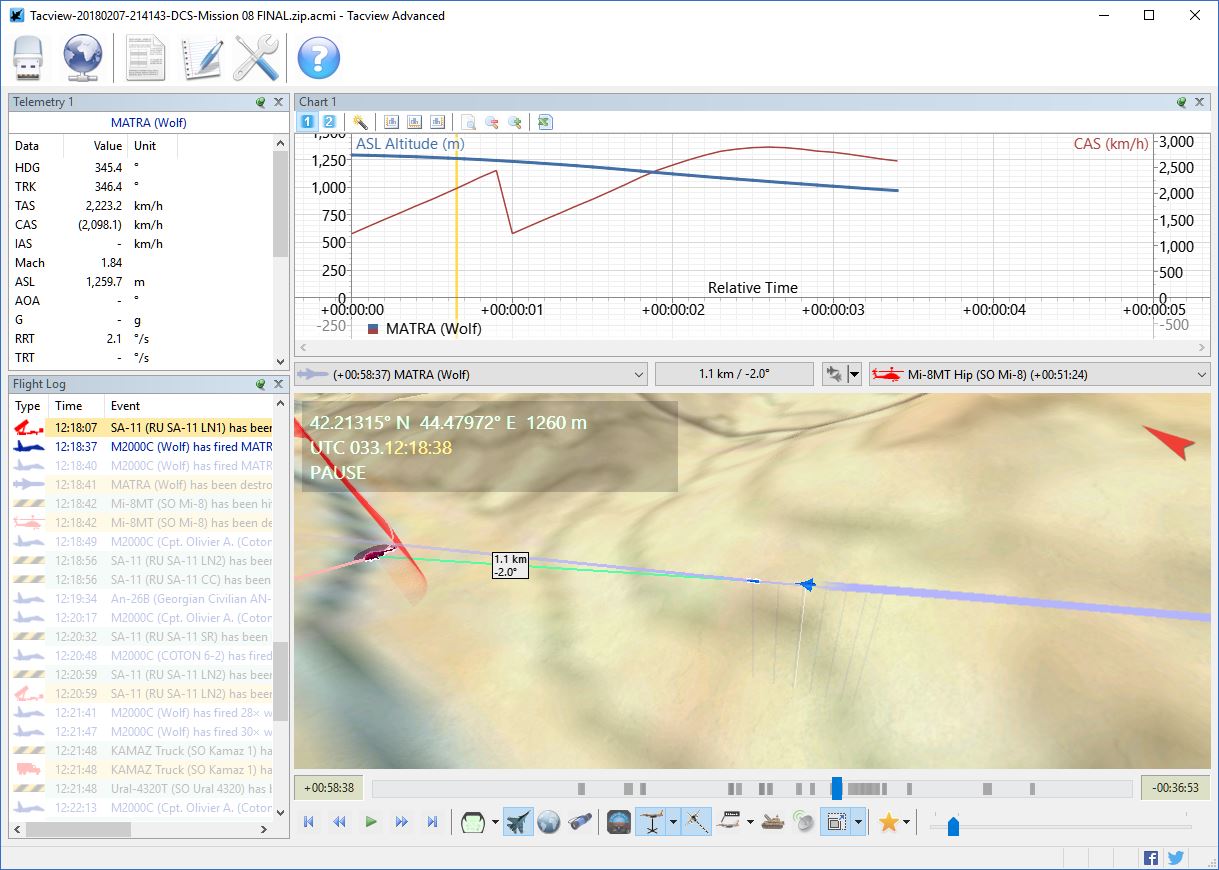Viewport: 1219px width, 870px height.
Task: Open the Mi-8MT Hip target selection dropdown
Action: [x=1040, y=375]
